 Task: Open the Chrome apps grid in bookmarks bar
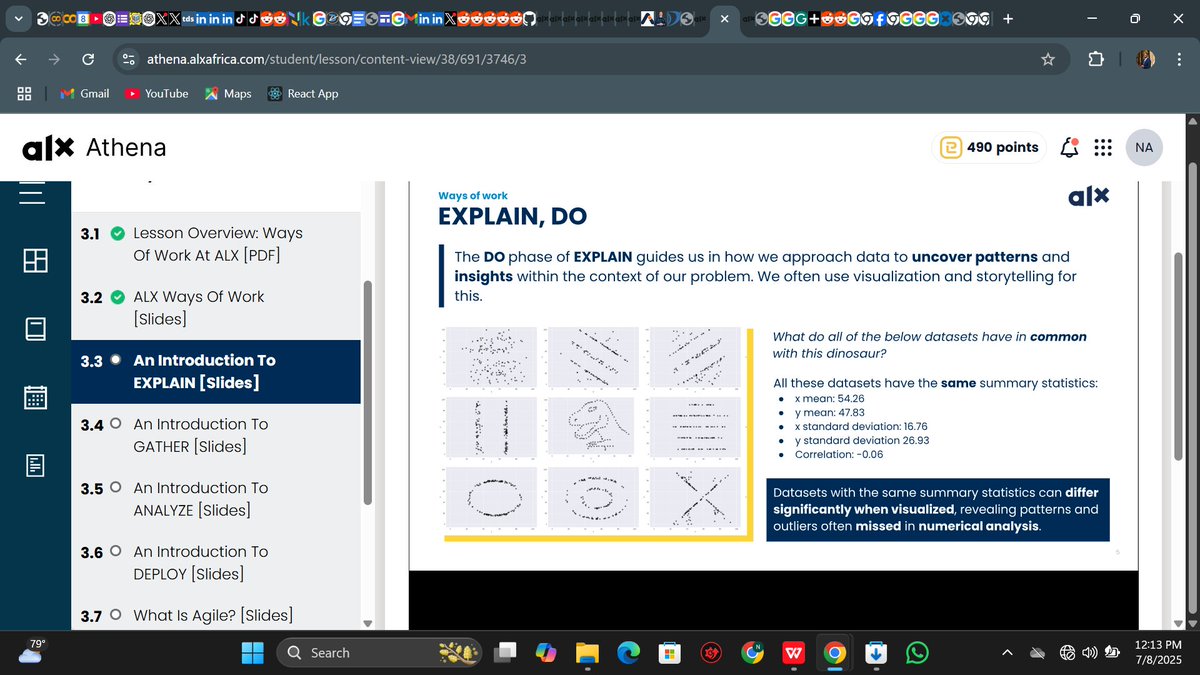tap(25, 93)
